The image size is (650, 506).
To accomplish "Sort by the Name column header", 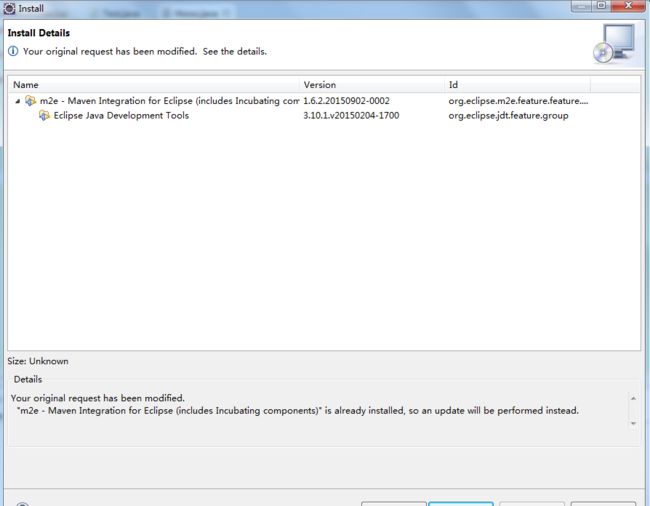I will [154, 85].
